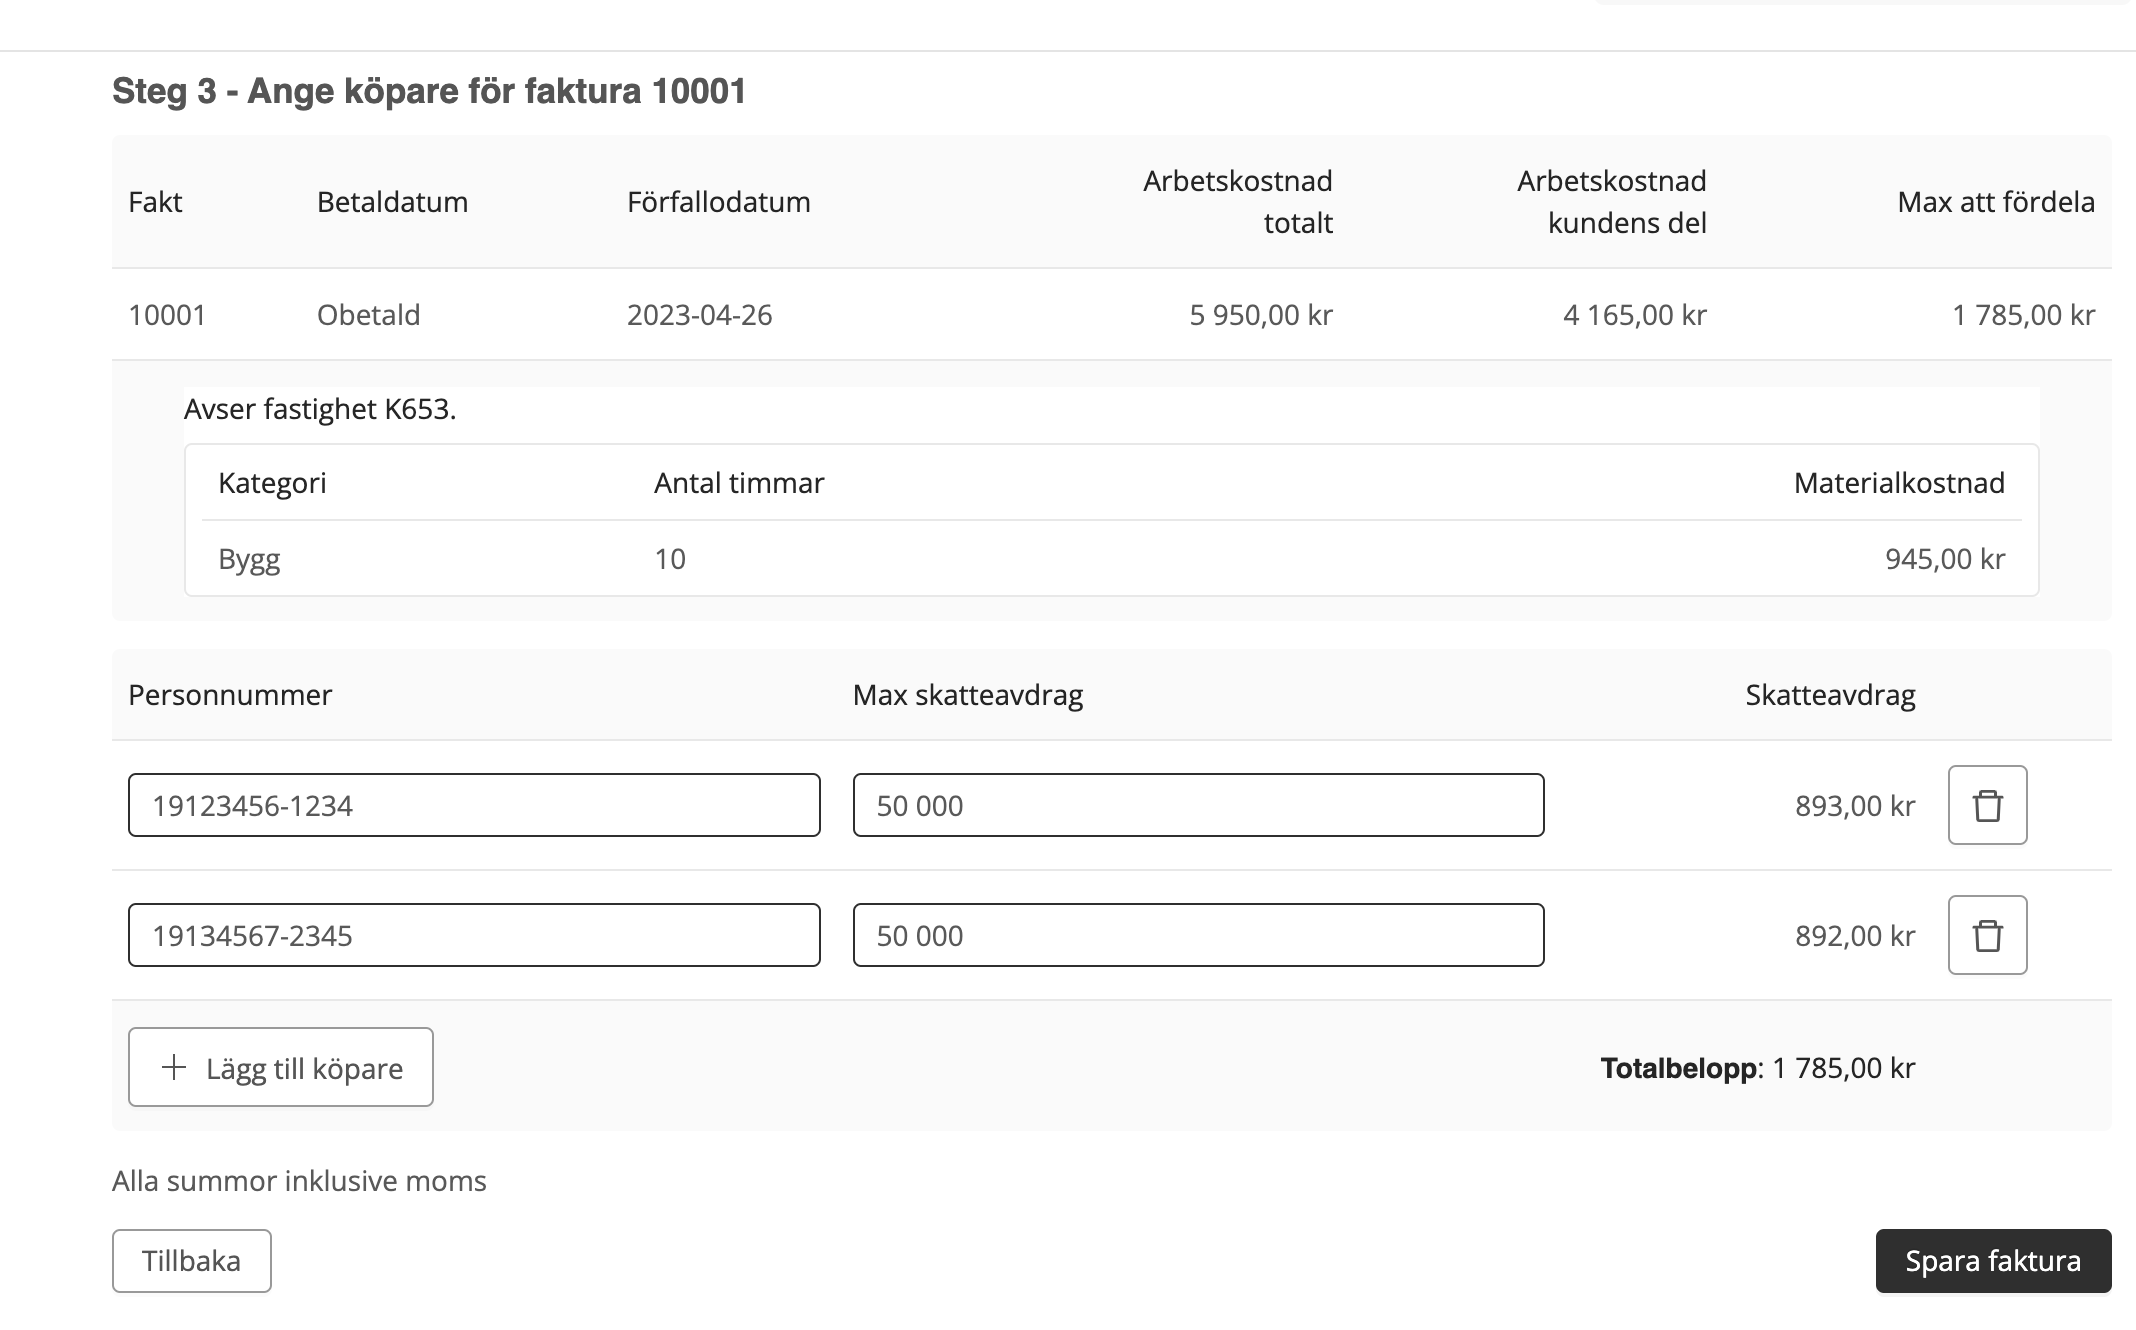Select the Max att fördela header
Image resolution: width=2136 pixels, height=1330 pixels.
[x=1996, y=202]
